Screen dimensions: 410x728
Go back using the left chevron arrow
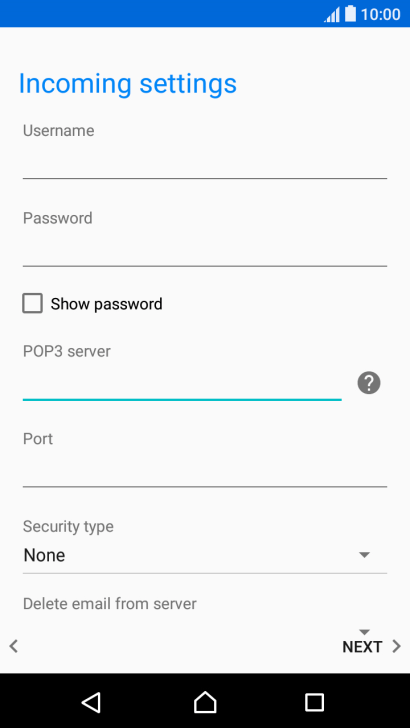tap(14, 646)
